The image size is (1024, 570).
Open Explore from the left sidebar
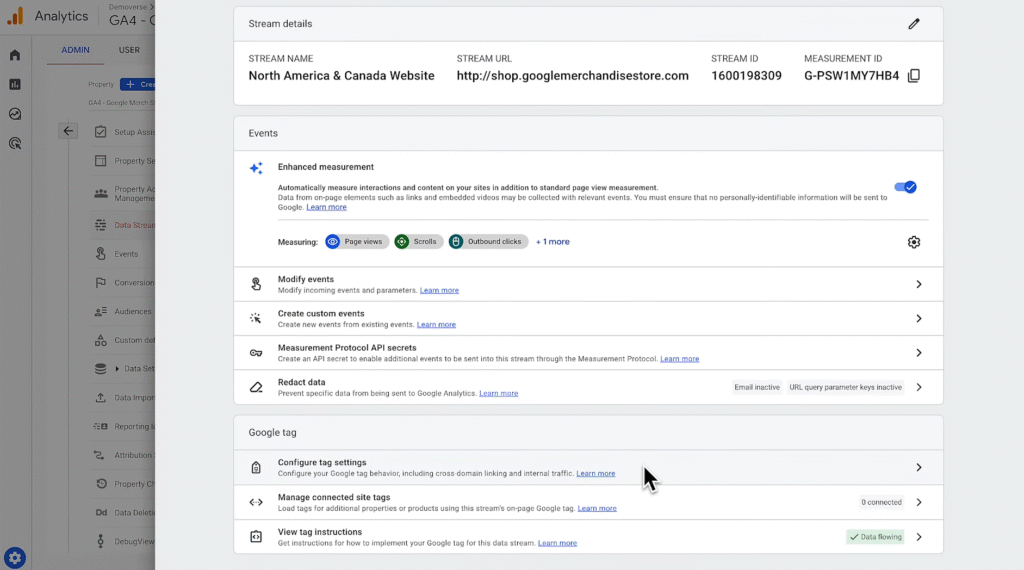click(15, 114)
